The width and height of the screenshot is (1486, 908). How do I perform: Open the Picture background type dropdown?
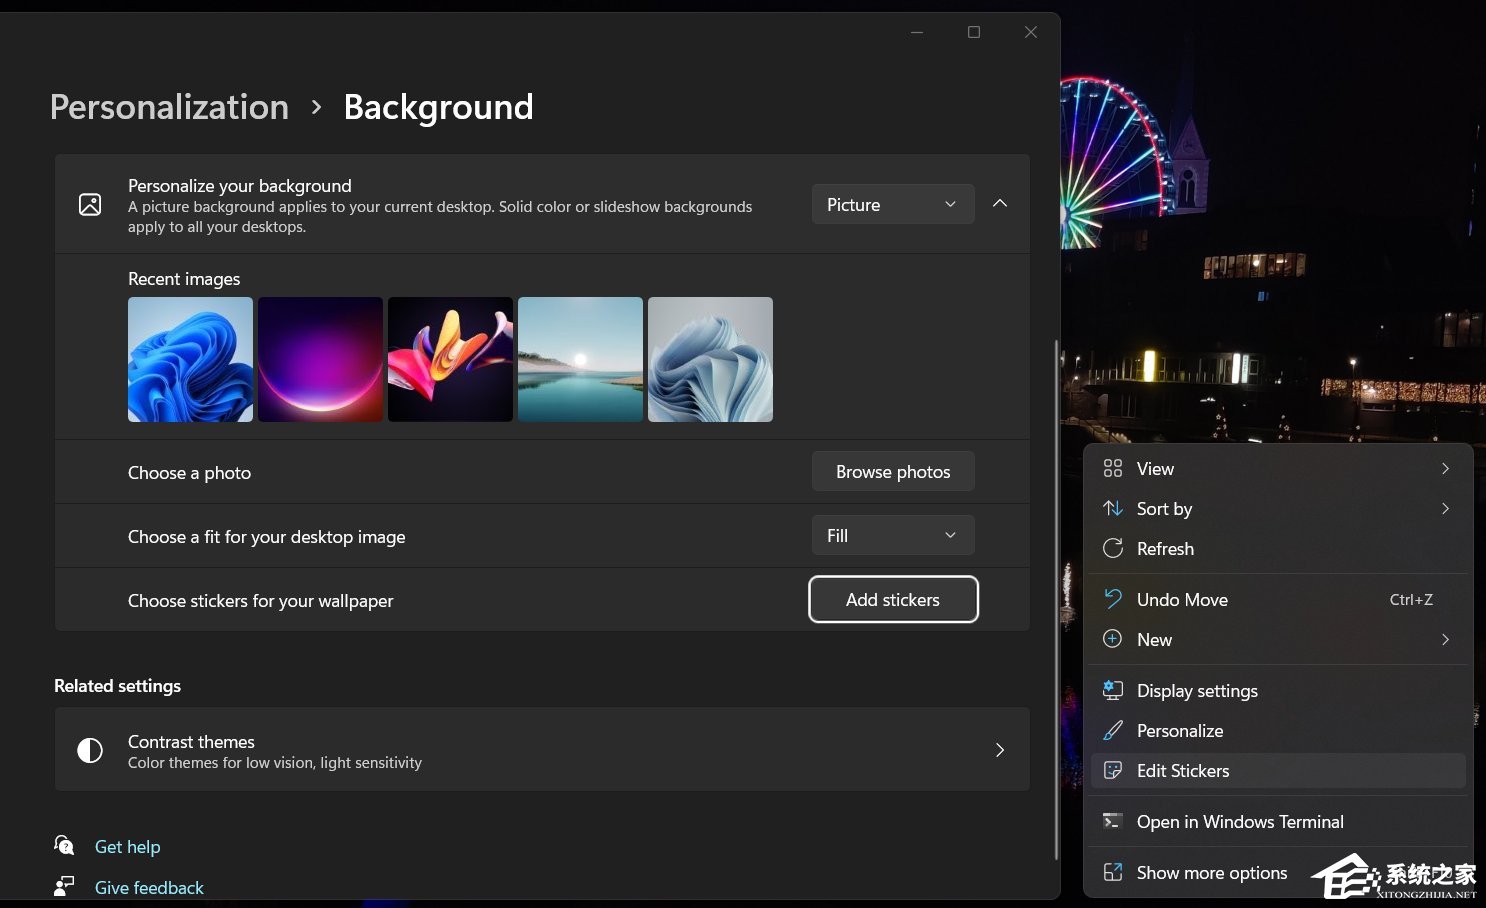tap(892, 205)
